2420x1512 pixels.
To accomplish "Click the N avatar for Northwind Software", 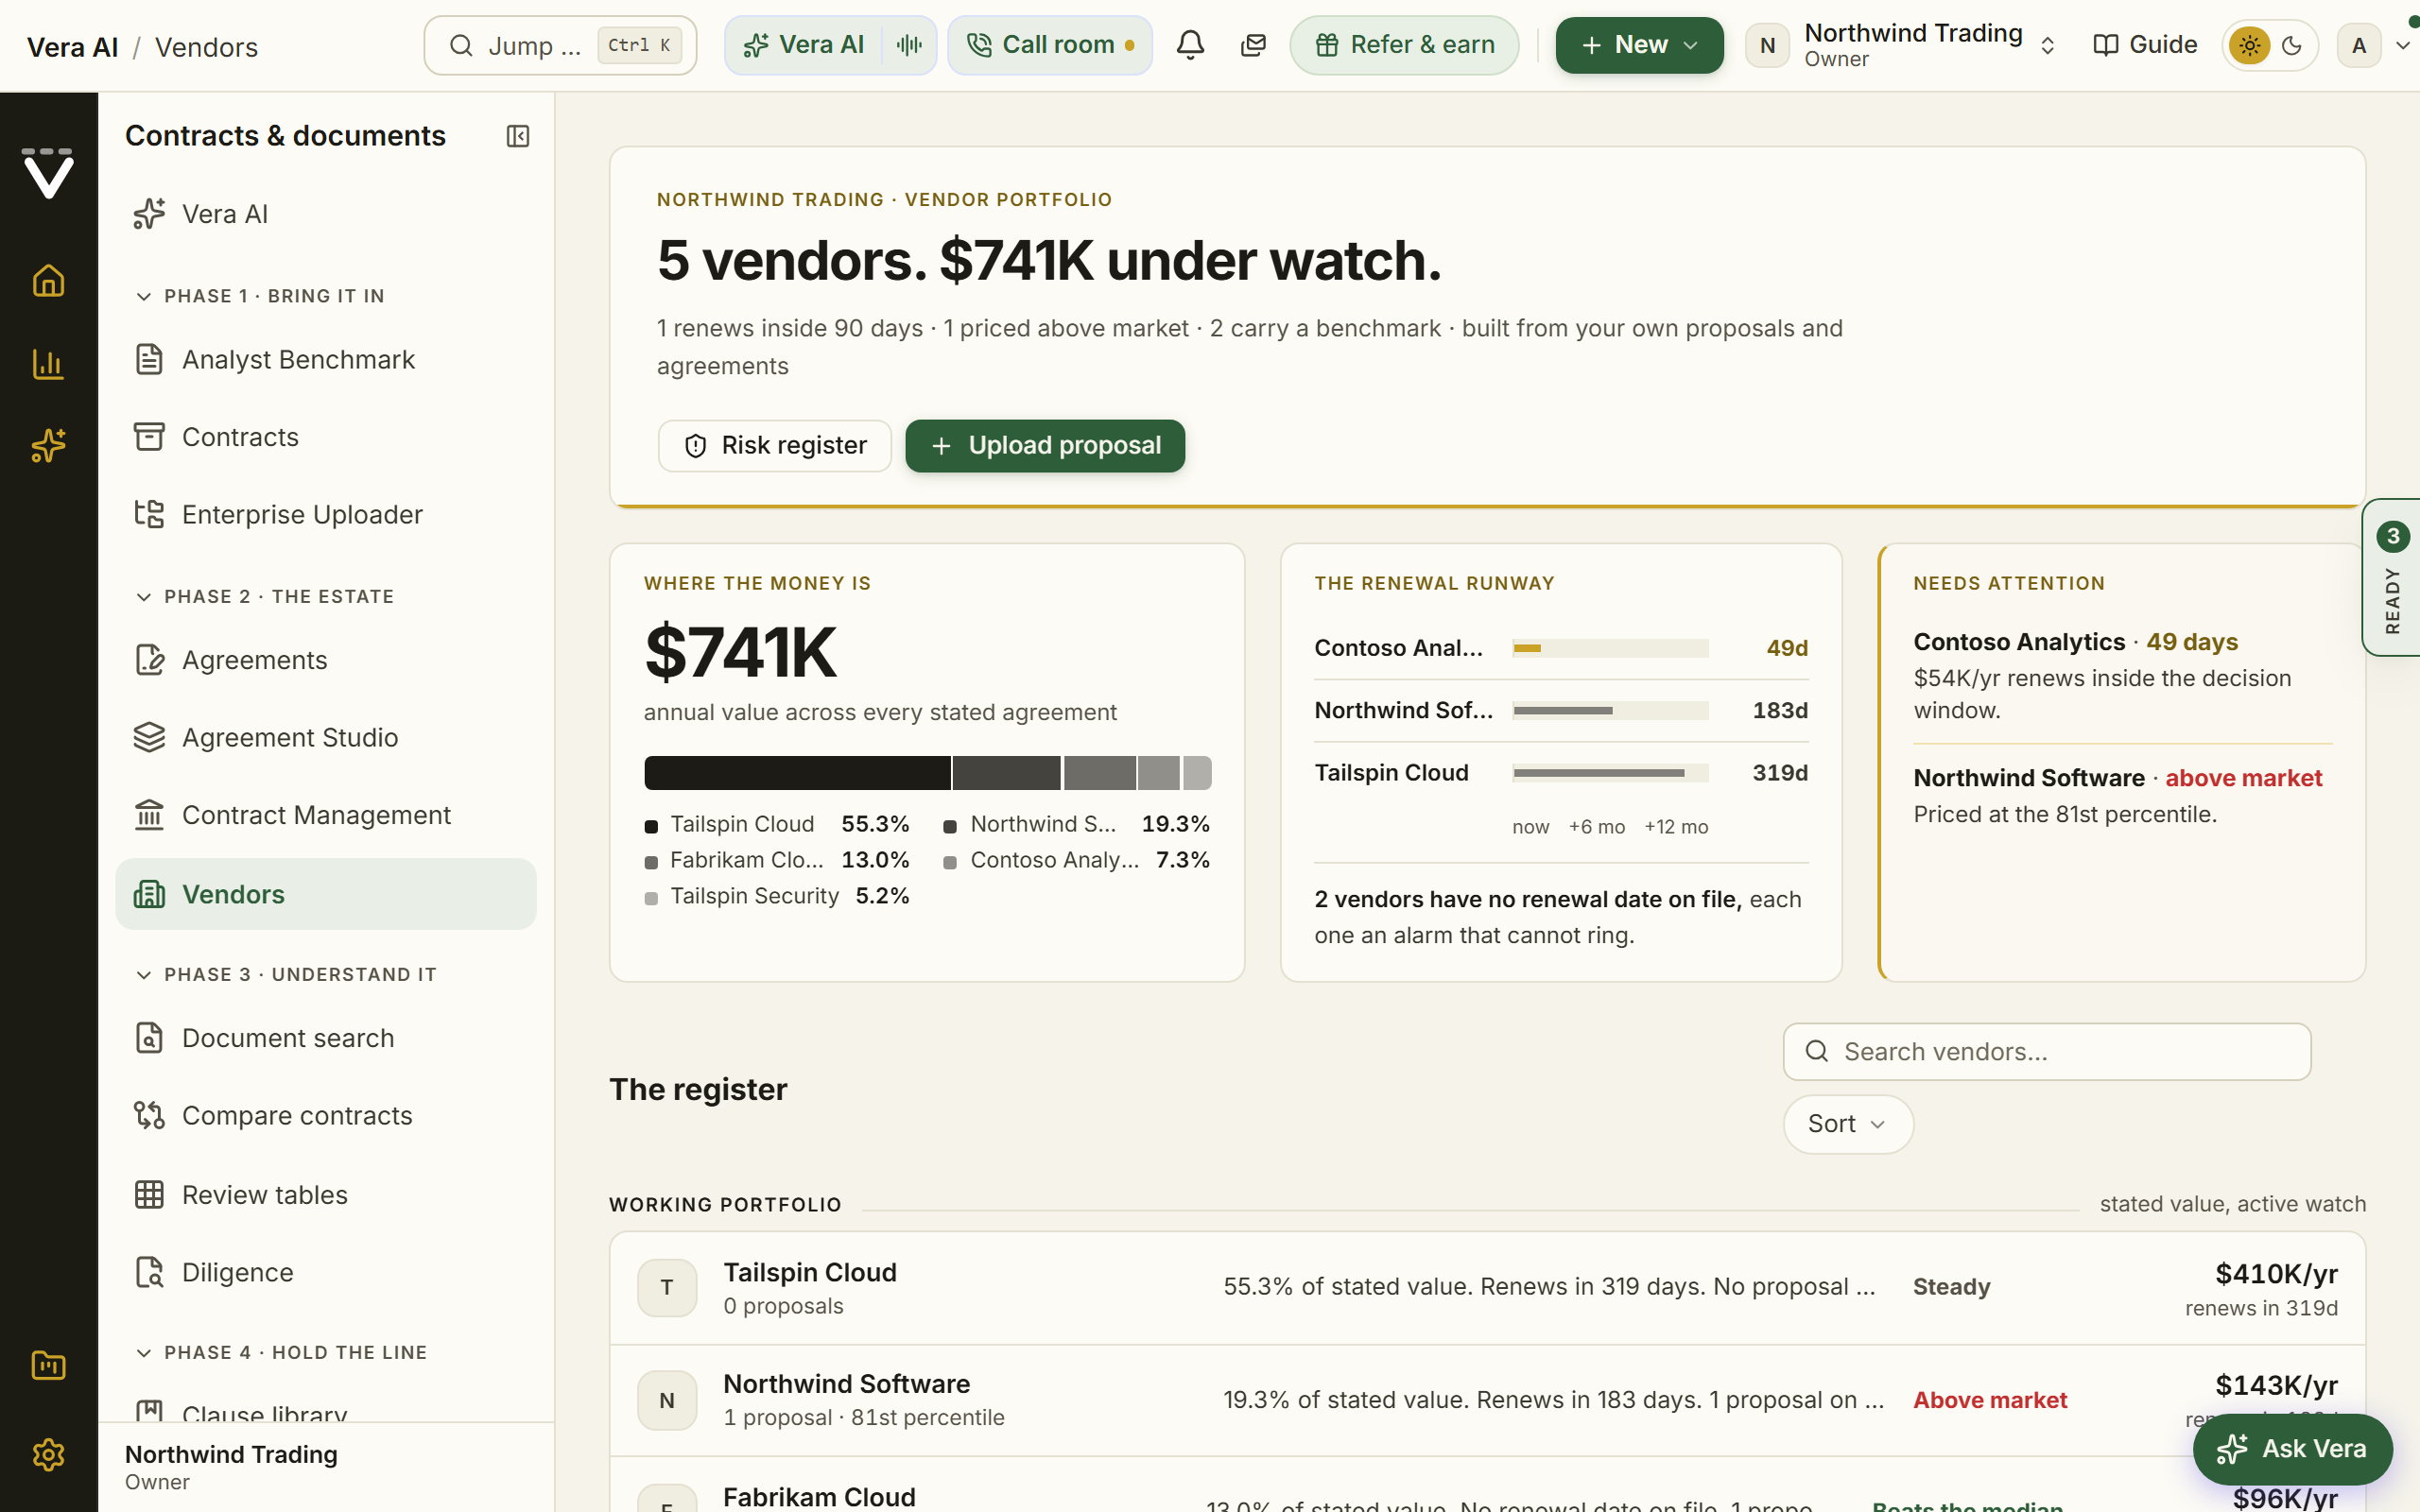I will pyautogui.click(x=667, y=1400).
